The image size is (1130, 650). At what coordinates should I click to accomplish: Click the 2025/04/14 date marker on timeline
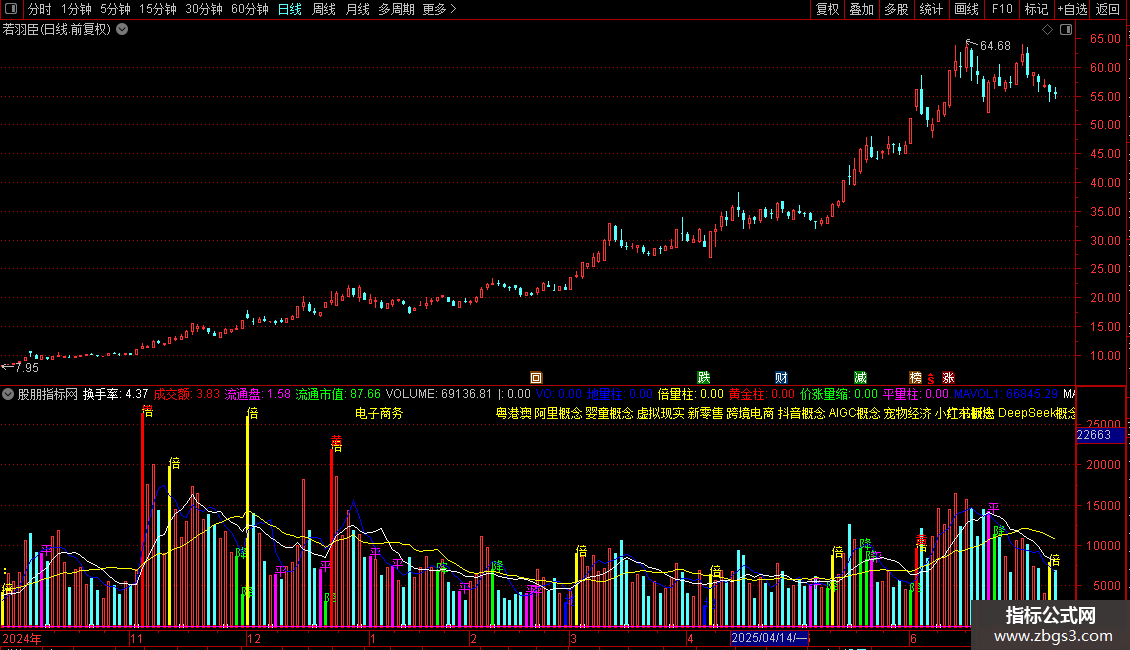pyautogui.click(x=770, y=638)
